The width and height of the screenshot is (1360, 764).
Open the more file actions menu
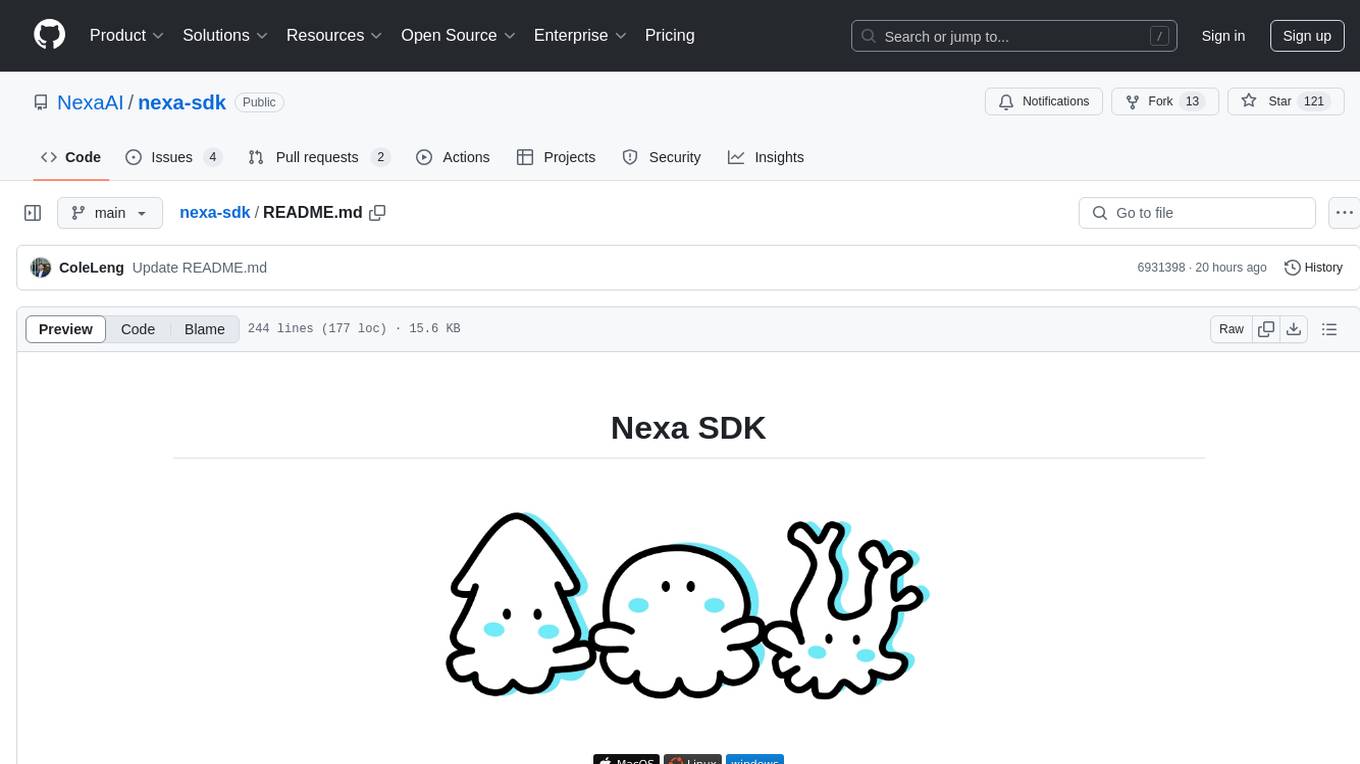[x=1344, y=213]
